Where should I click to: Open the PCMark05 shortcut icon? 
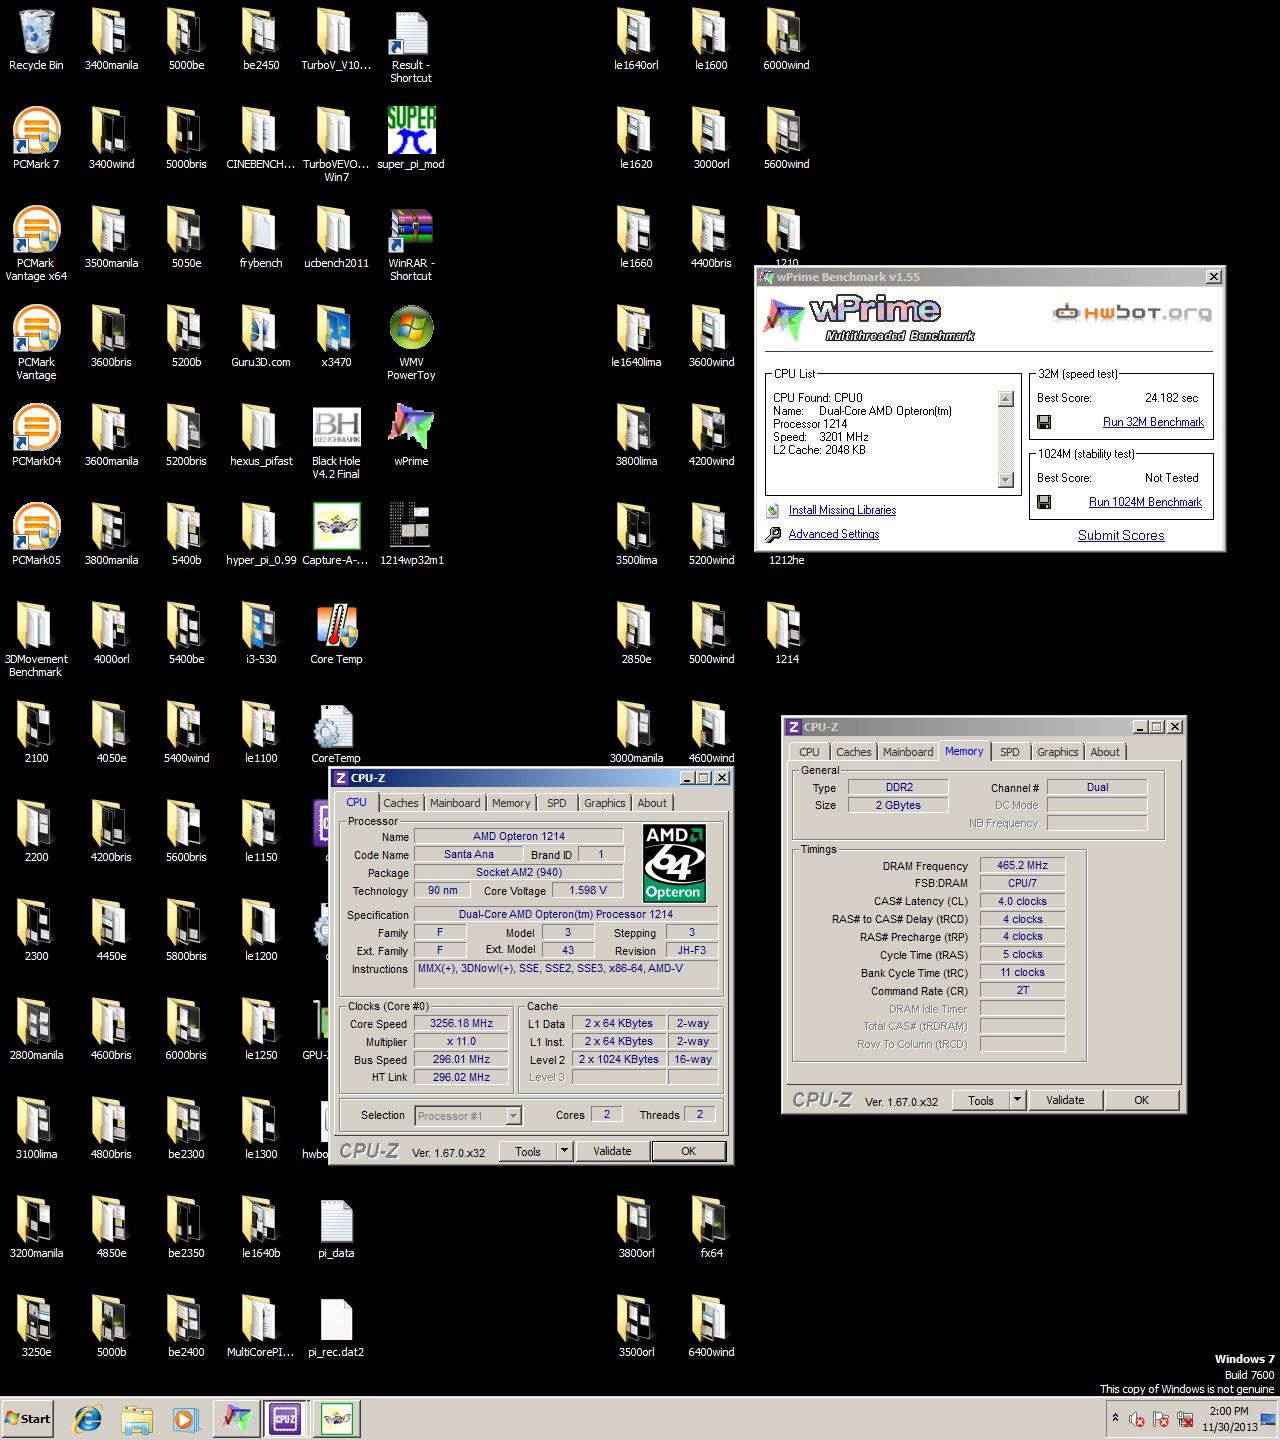(36, 535)
